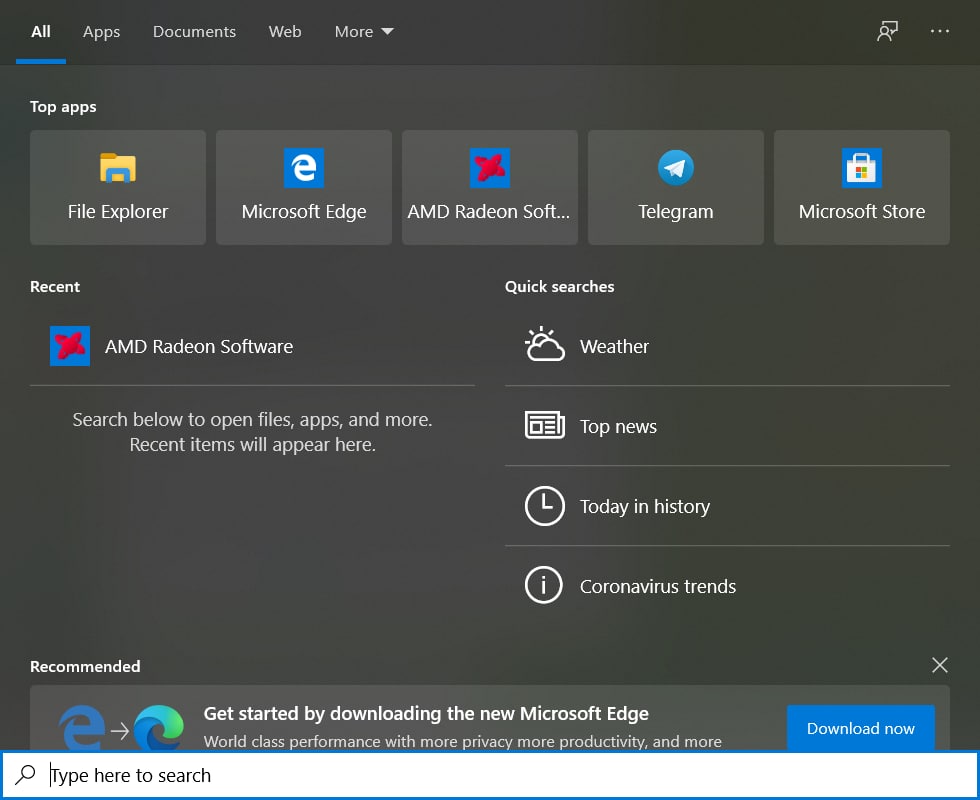Click the 'Top apps' heading
Viewport: 980px width, 800px height.
pos(63,107)
